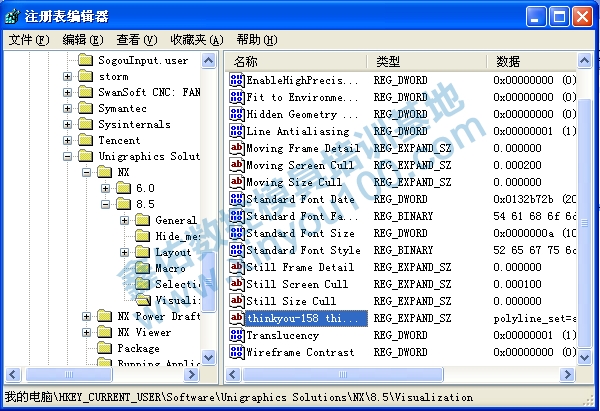Click the 数据 column header
The image size is (600, 411).
[532, 61]
